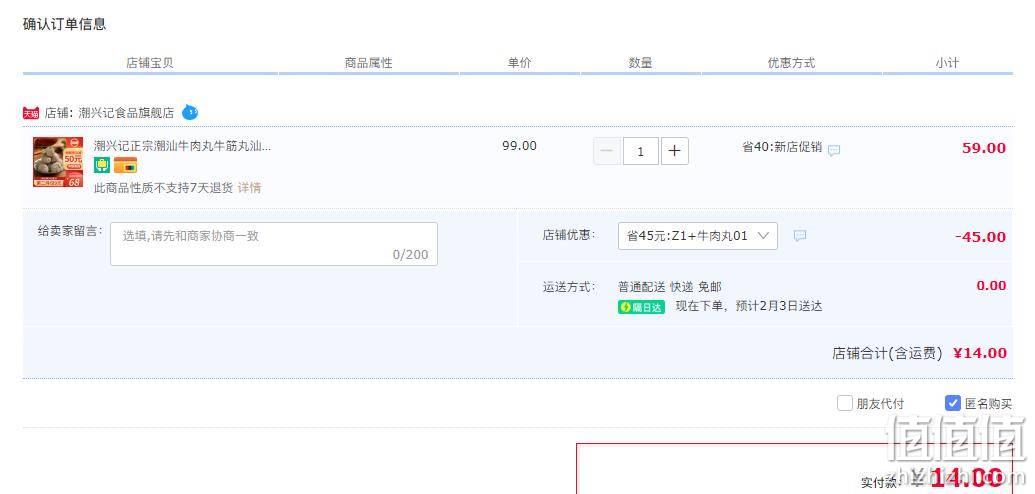Click the 商品属性 column header
The width and height of the screenshot is (1035, 494).
click(368, 63)
